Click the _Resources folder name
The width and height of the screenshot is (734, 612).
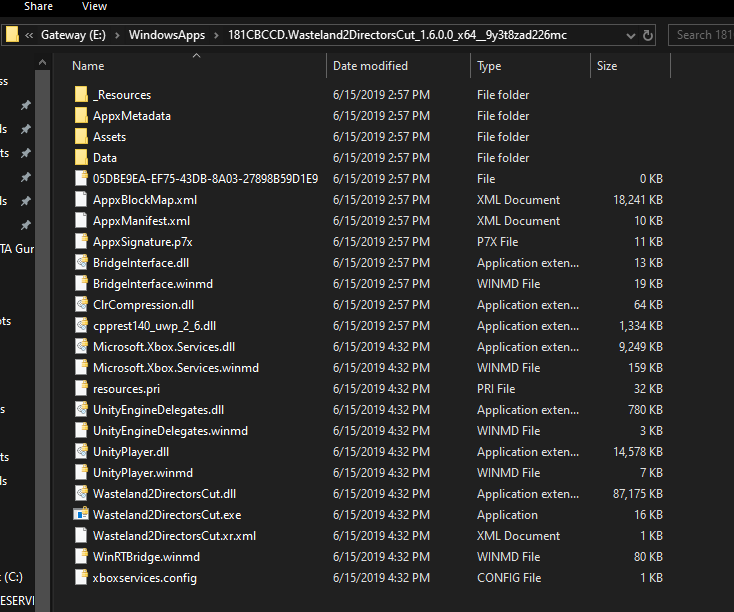pos(122,95)
